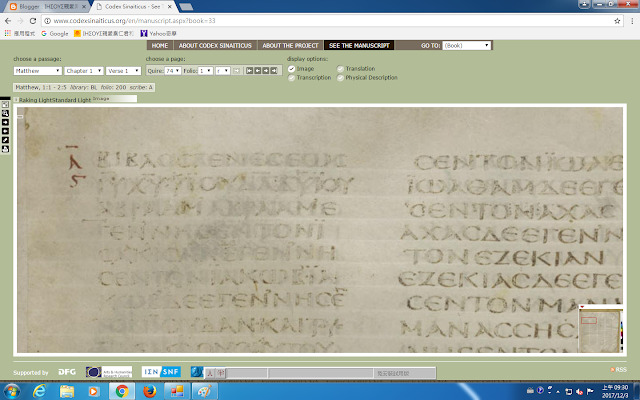Screen dimensions: 640x400
Task: Collapse the image panel with small toggle
Action: tap(16, 100)
